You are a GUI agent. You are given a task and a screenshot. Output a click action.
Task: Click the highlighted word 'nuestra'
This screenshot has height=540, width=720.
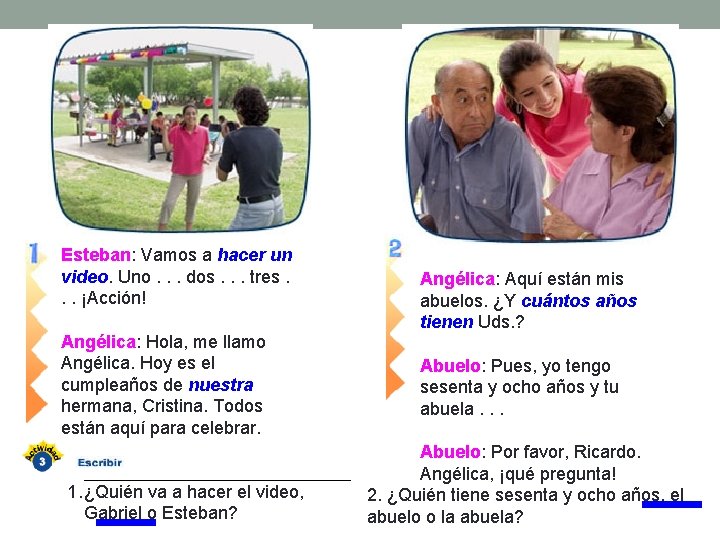coord(221,385)
